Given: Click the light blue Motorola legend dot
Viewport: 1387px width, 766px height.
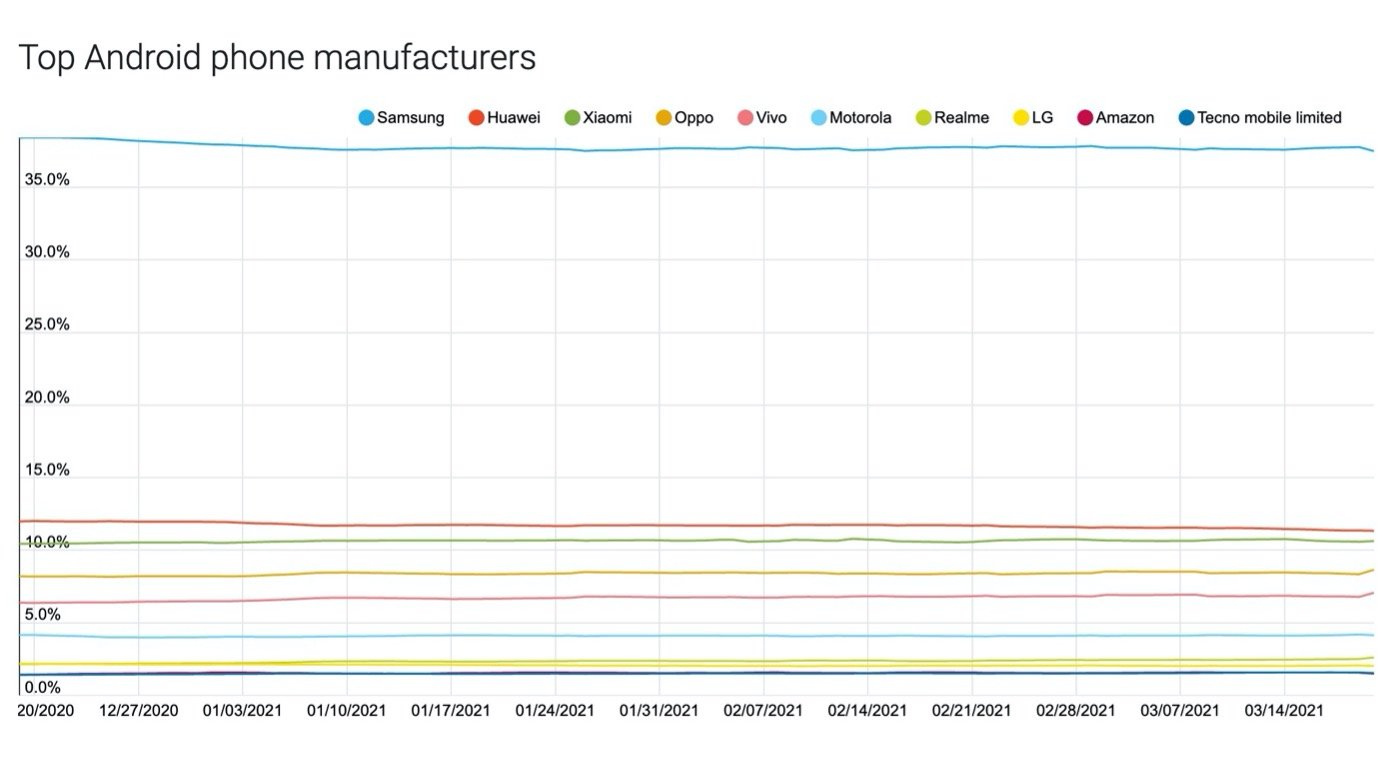Looking at the screenshot, I should [x=819, y=118].
